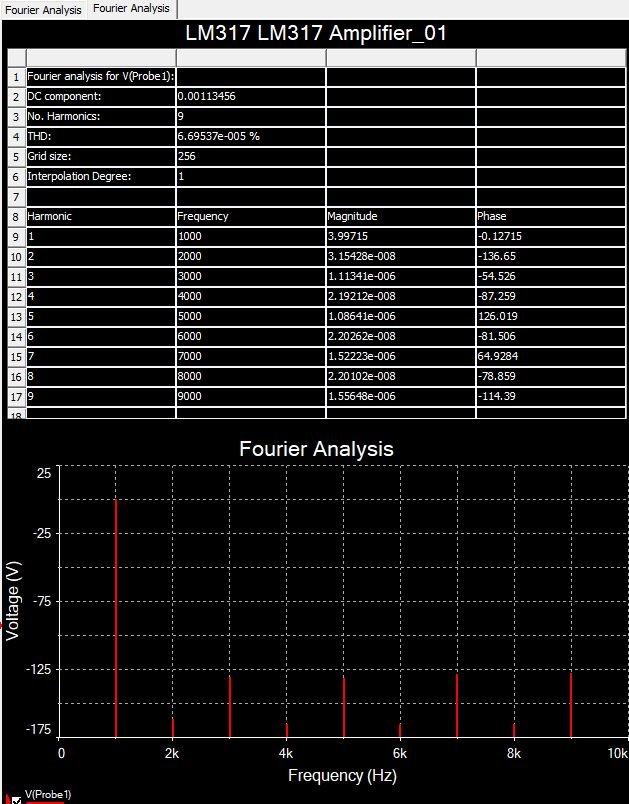Select magnitude cell 2.20262e-008

pyautogui.click(x=400, y=336)
